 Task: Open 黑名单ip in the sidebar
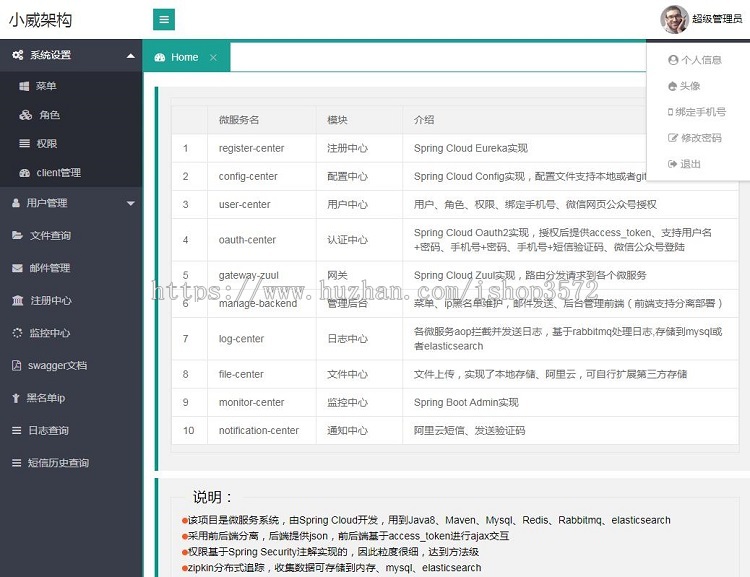coord(71,398)
